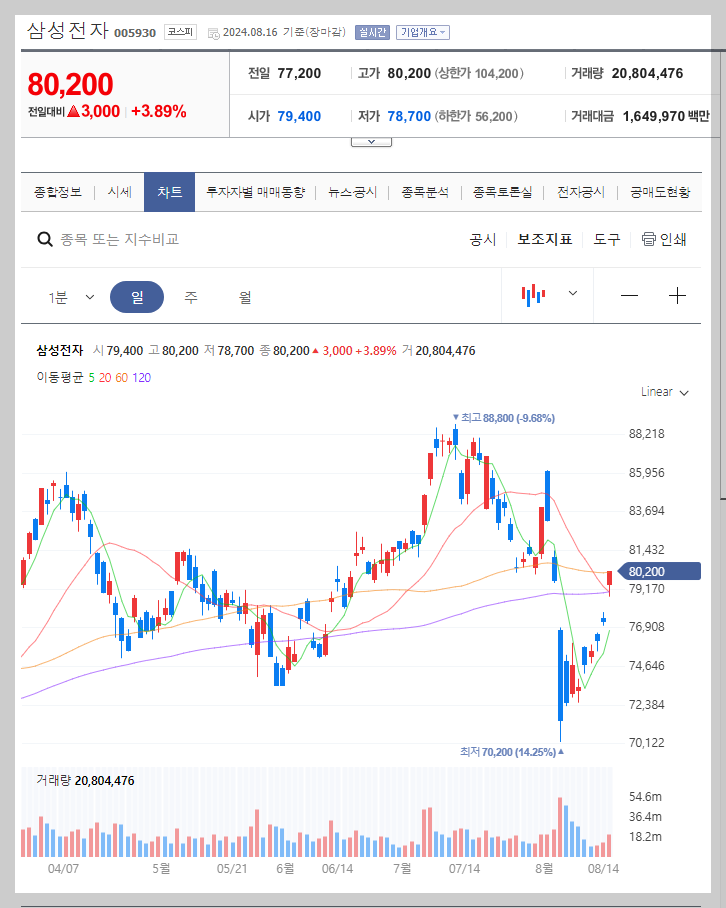Viewport: 726px width, 908px height.
Task: Click the 도구 tools button
Action: pos(607,239)
